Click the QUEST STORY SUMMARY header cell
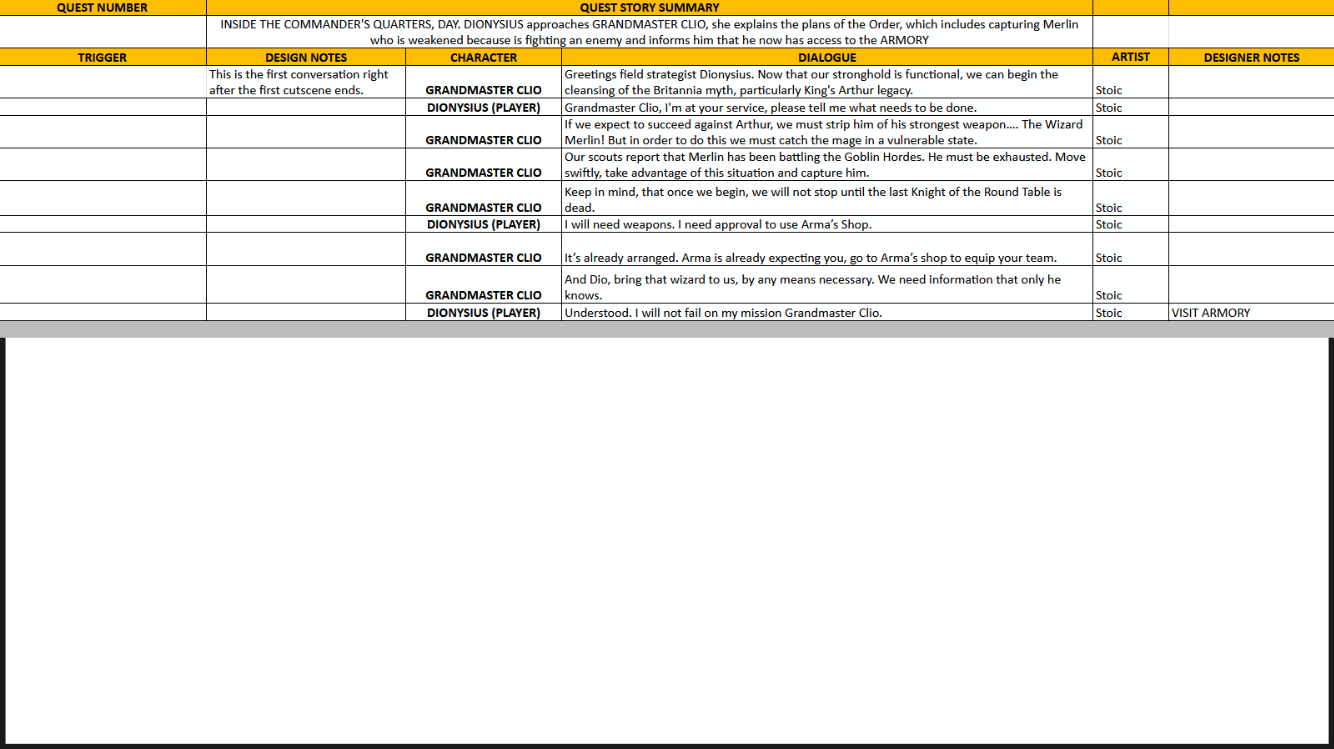Image resolution: width=1334 pixels, height=749 pixels. tap(649, 8)
